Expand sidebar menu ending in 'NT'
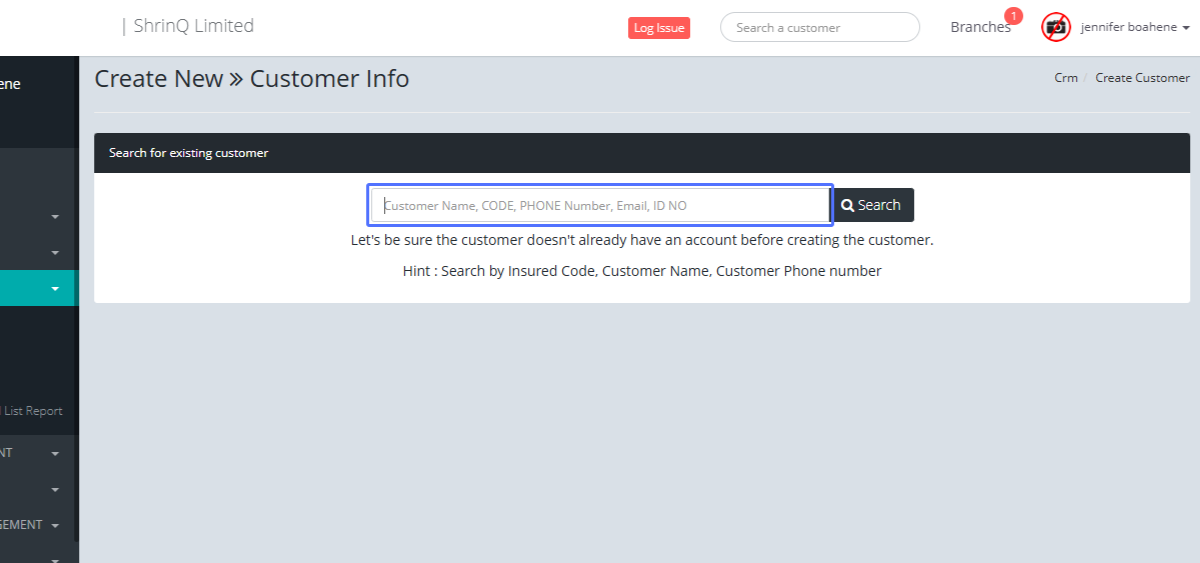The width and height of the screenshot is (1200, 563). point(55,453)
